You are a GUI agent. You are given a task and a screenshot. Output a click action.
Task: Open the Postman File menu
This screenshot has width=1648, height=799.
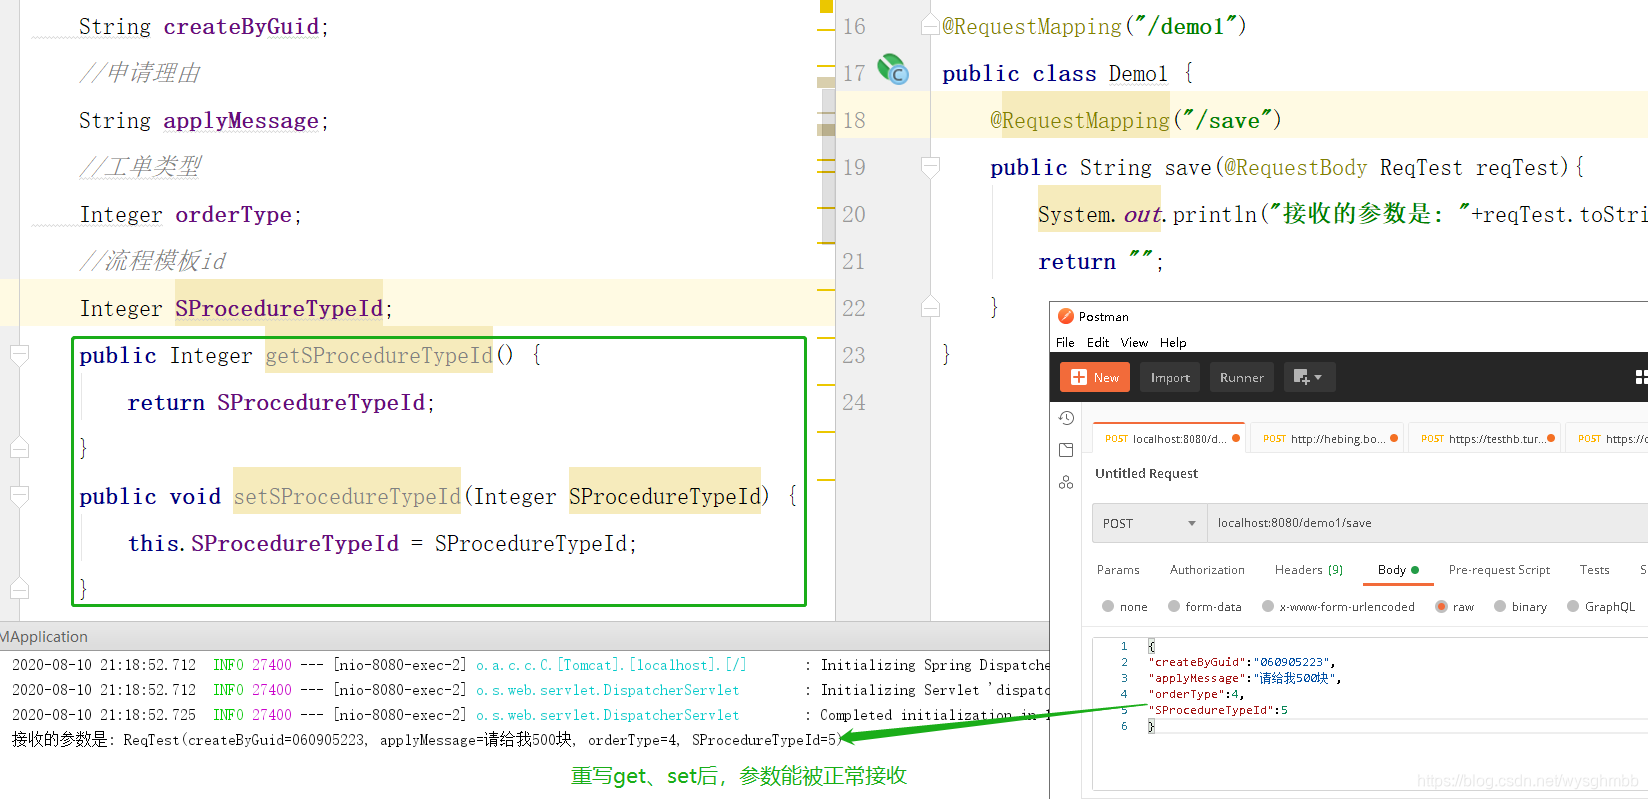pyautogui.click(x=1065, y=342)
